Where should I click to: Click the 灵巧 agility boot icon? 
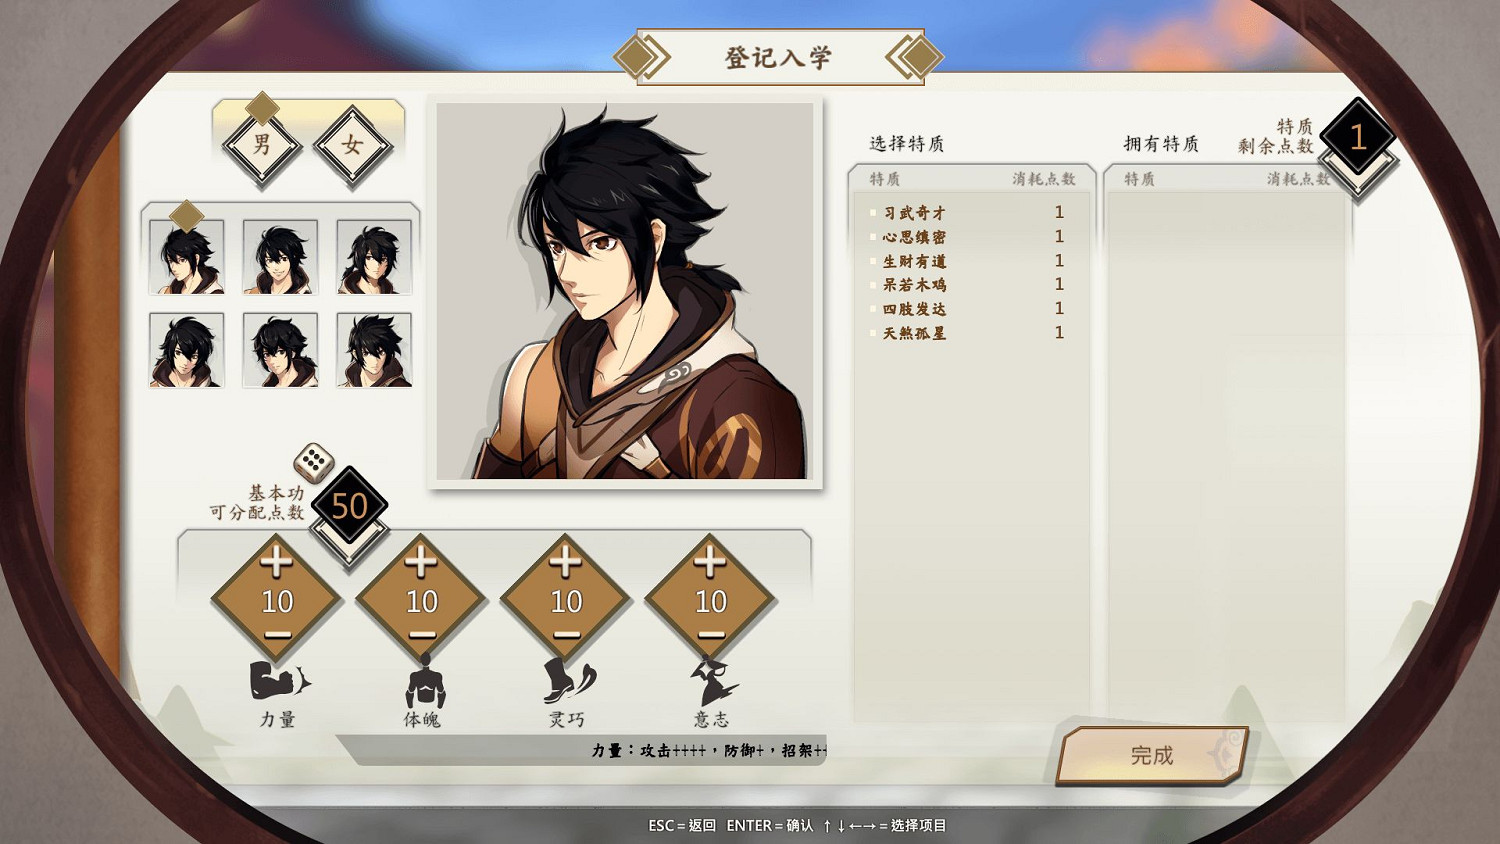568,681
